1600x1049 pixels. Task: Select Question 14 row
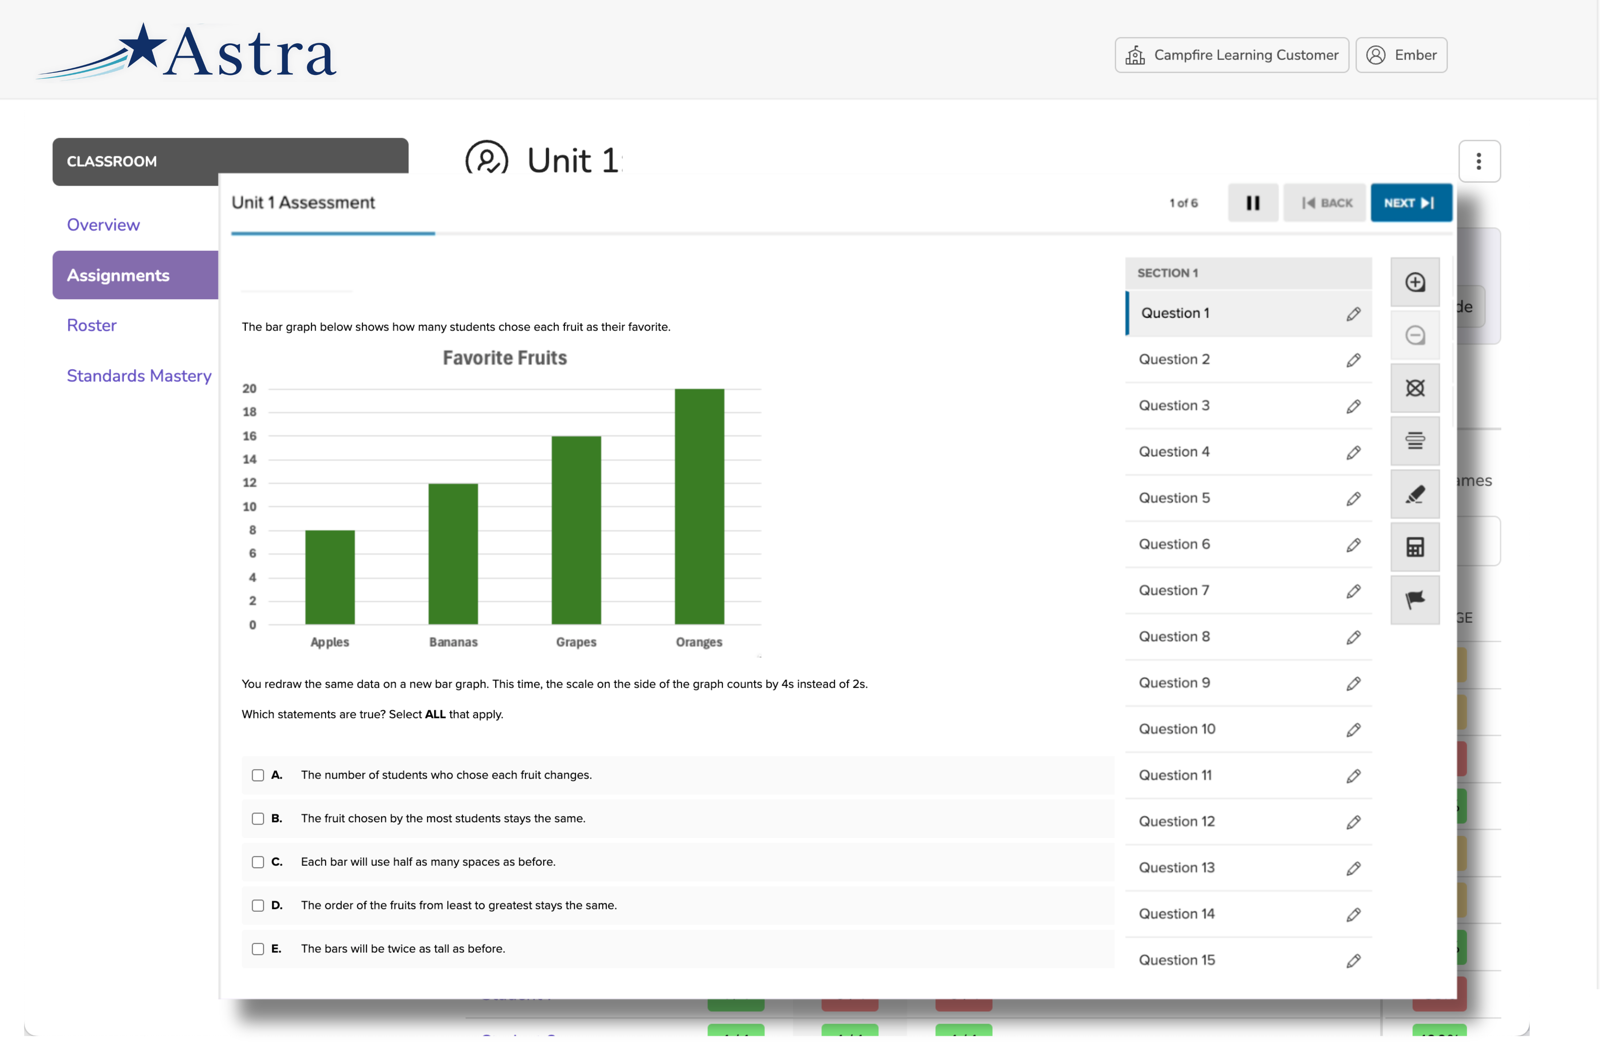[1248, 914]
